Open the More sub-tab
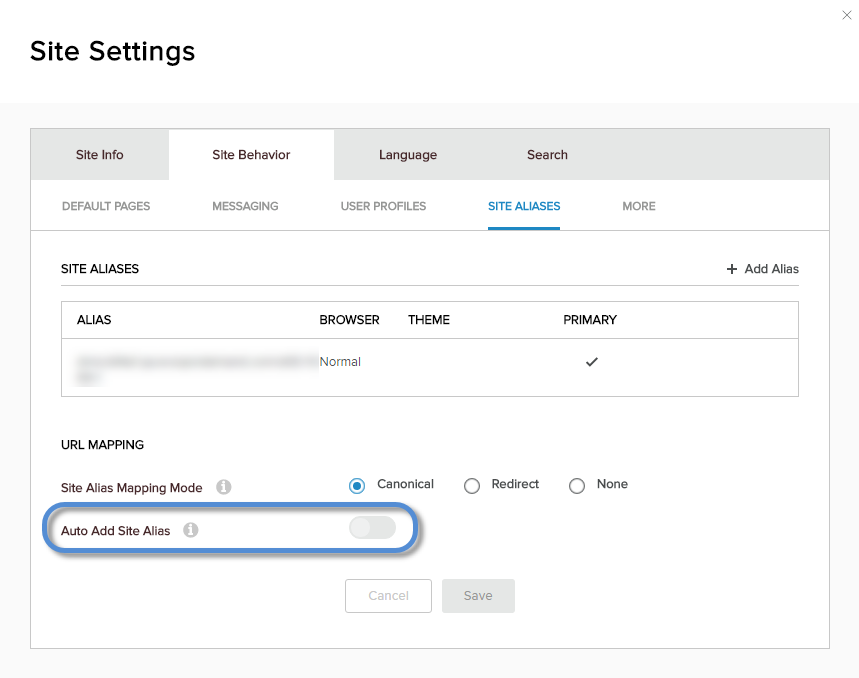 click(x=639, y=206)
